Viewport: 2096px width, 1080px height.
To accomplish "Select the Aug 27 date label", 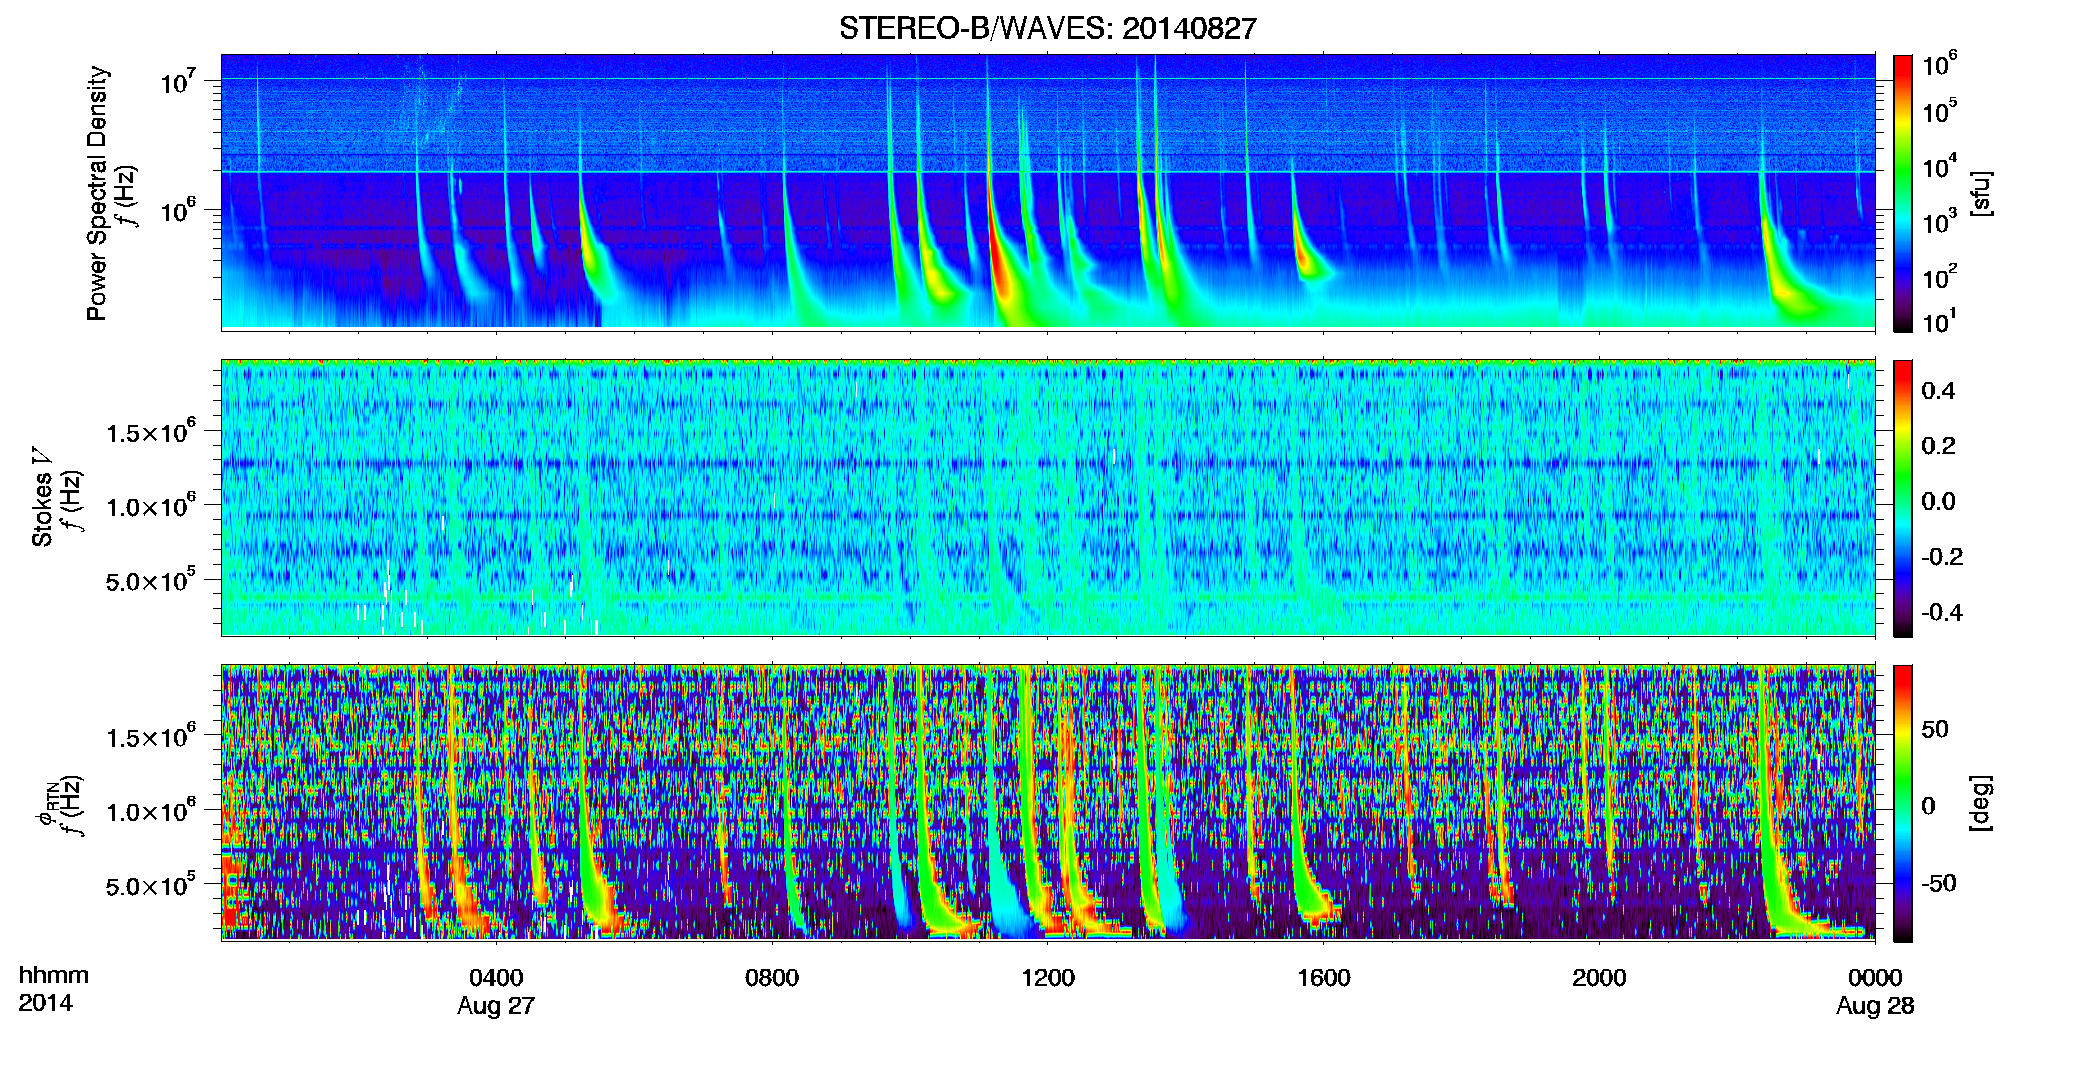I will (x=496, y=1006).
